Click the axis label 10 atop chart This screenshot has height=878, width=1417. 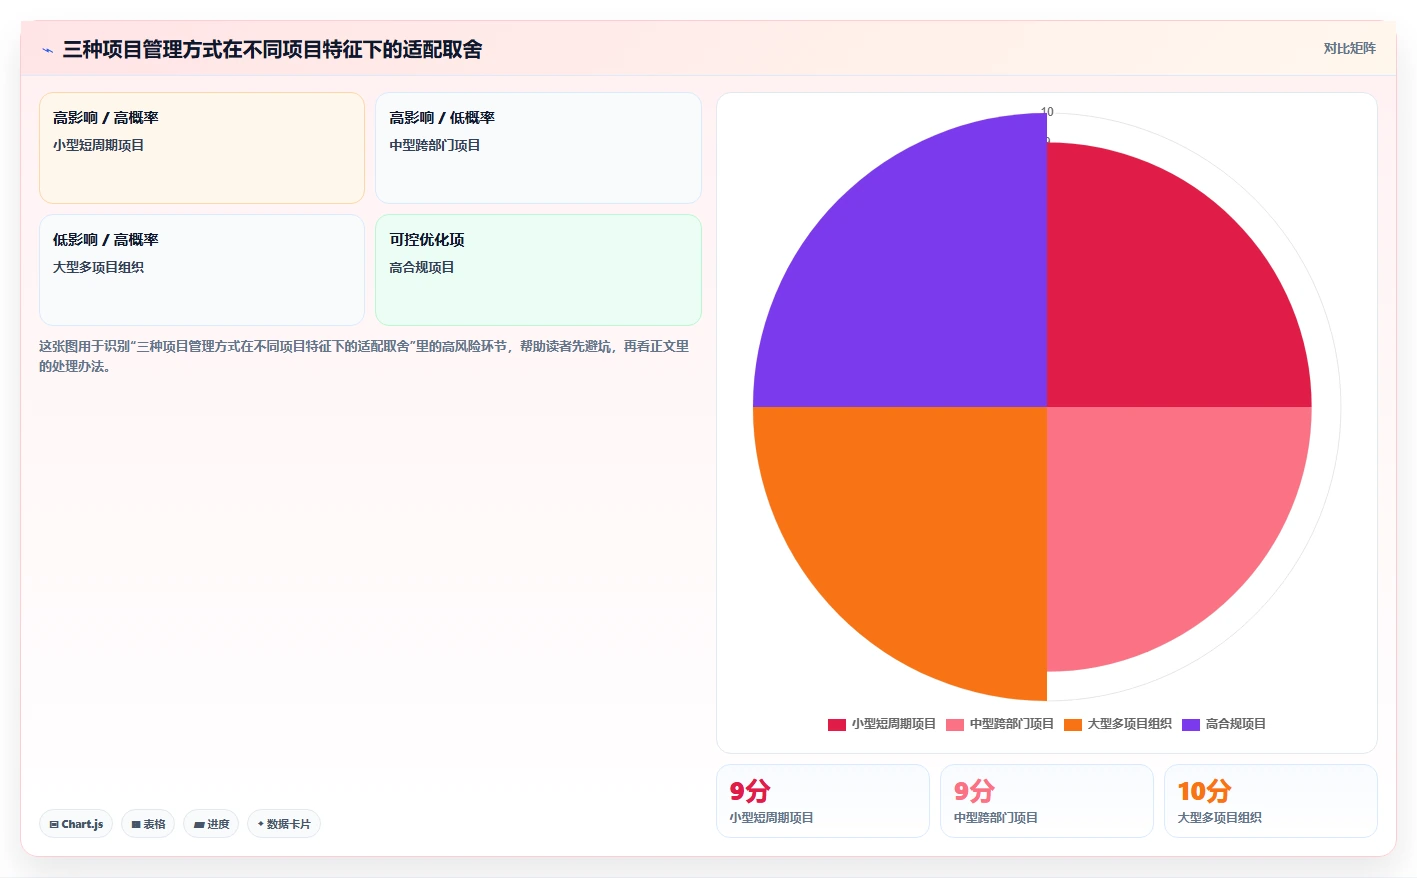click(1047, 112)
